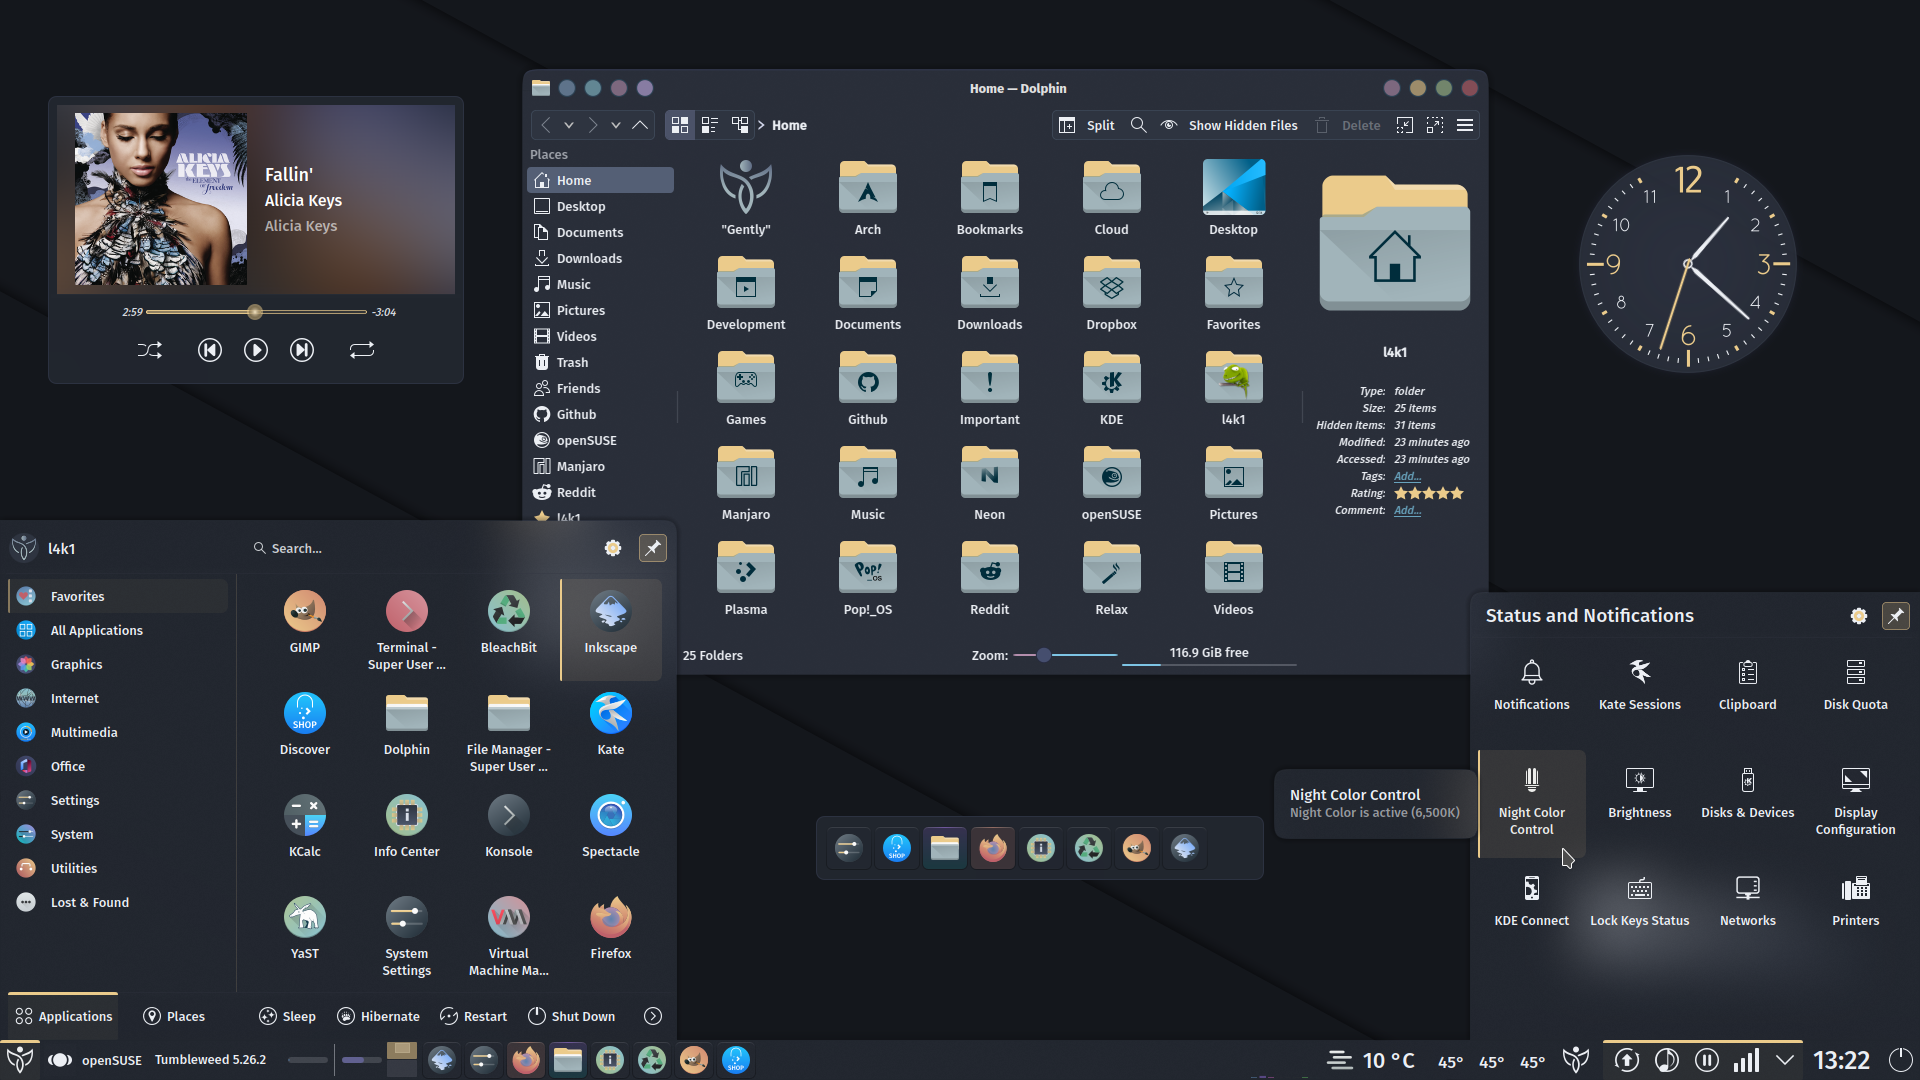Open the Relax folder
The width and height of the screenshot is (1920, 1080).
tap(1112, 578)
